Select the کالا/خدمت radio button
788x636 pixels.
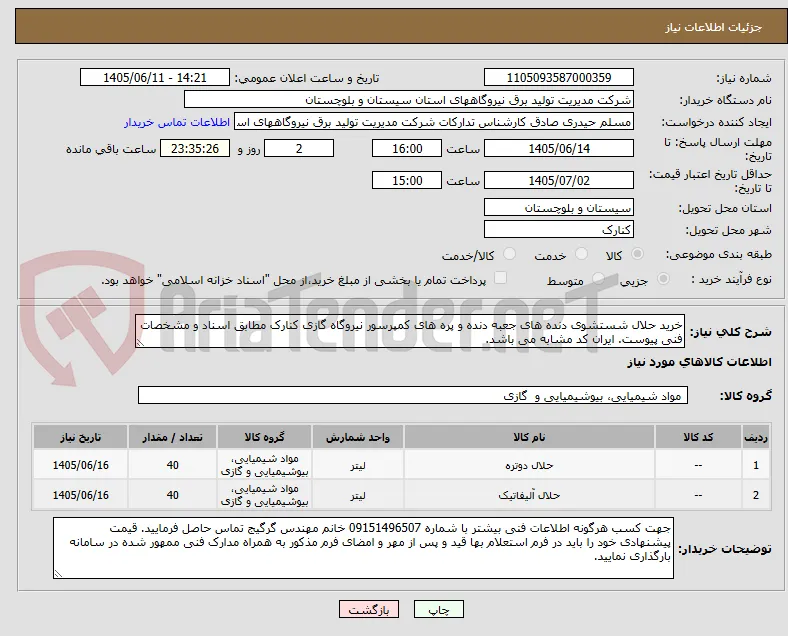coord(509,254)
